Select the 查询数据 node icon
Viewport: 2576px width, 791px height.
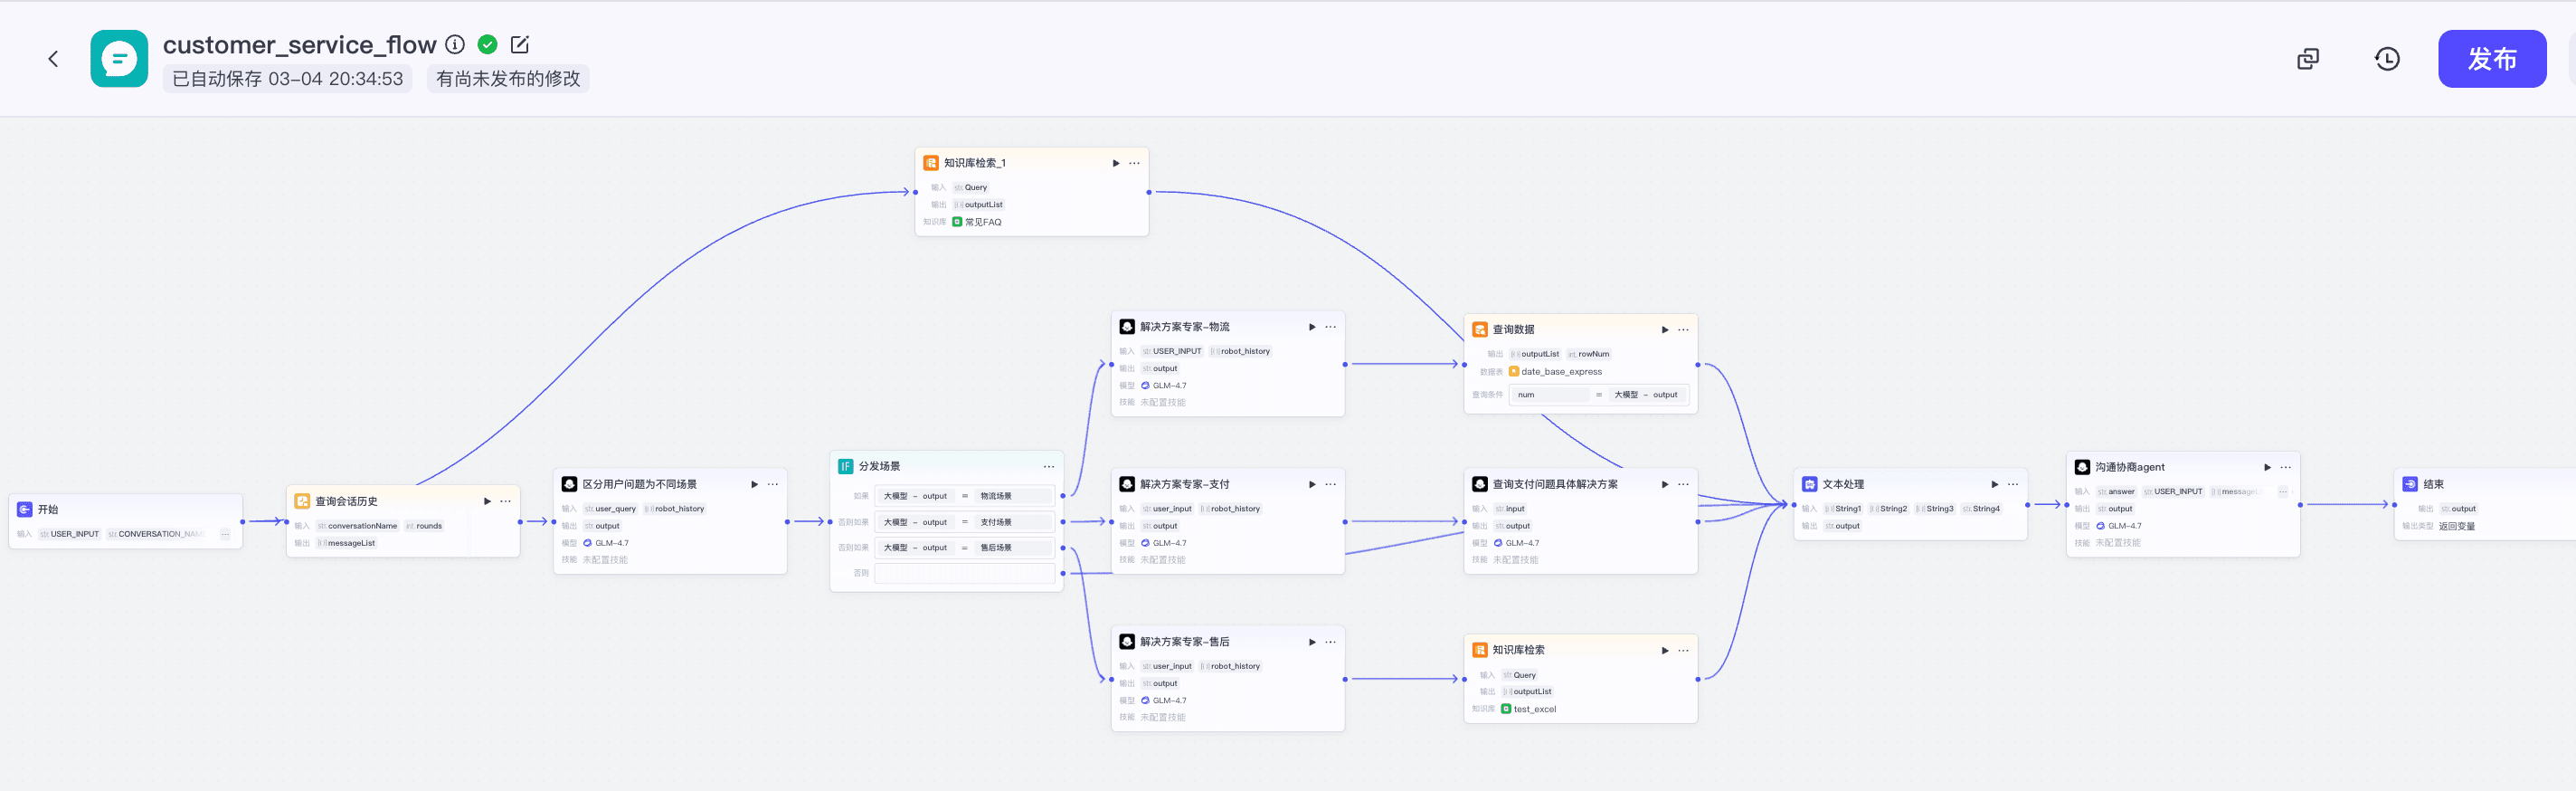pyautogui.click(x=1480, y=330)
